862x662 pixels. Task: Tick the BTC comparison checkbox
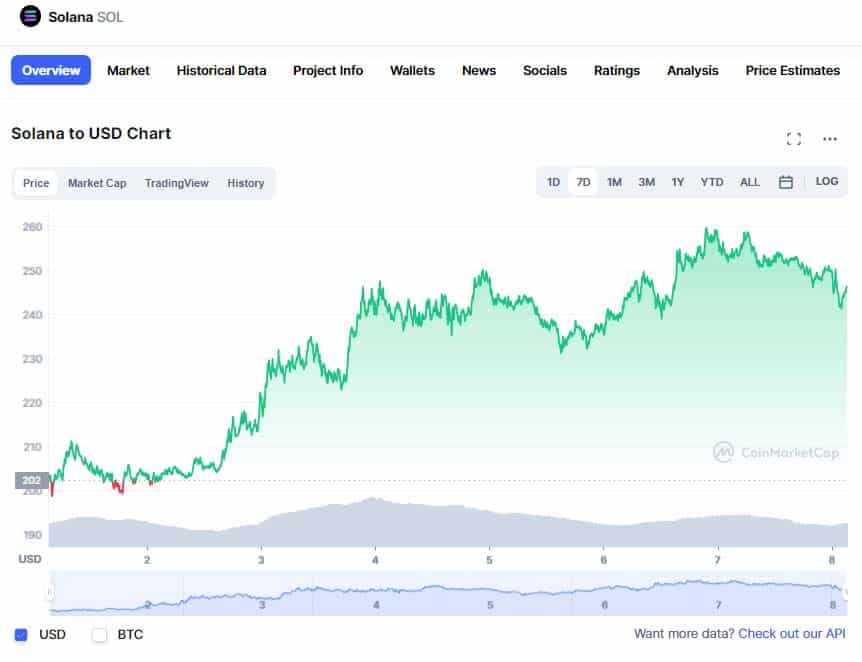(x=99, y=634)
